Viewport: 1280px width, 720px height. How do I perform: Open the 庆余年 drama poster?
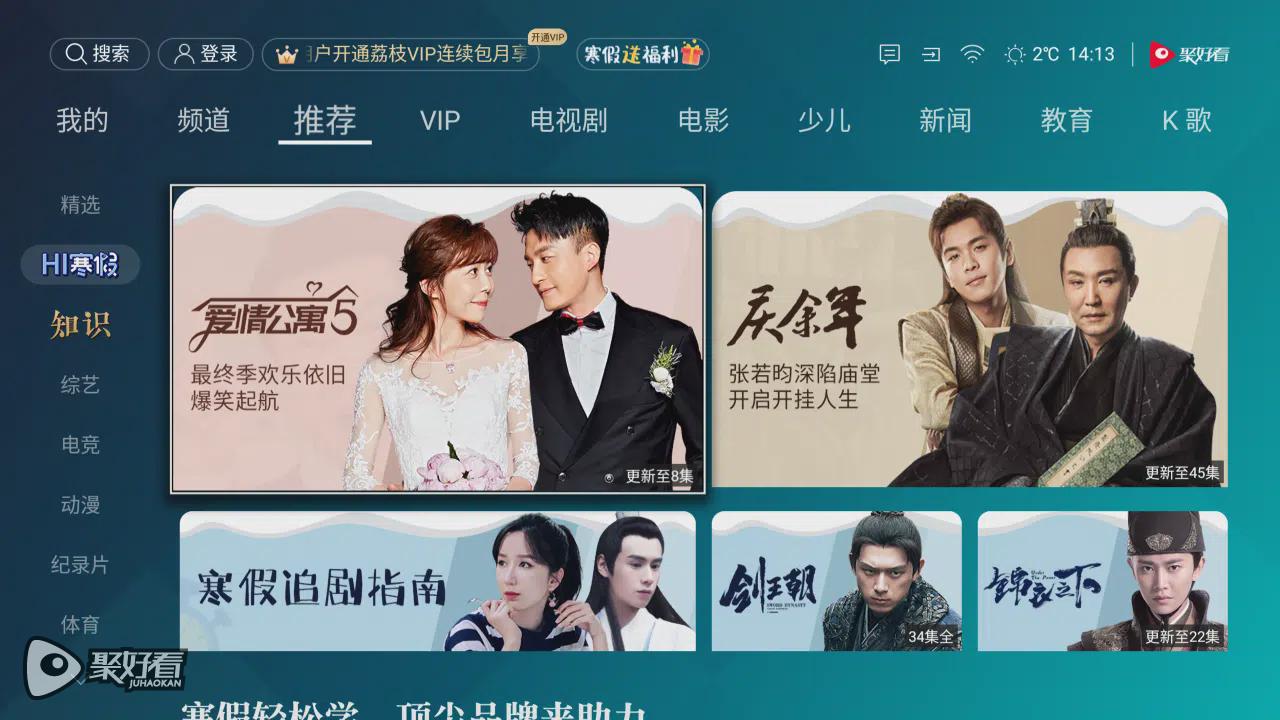click(970, 339)
